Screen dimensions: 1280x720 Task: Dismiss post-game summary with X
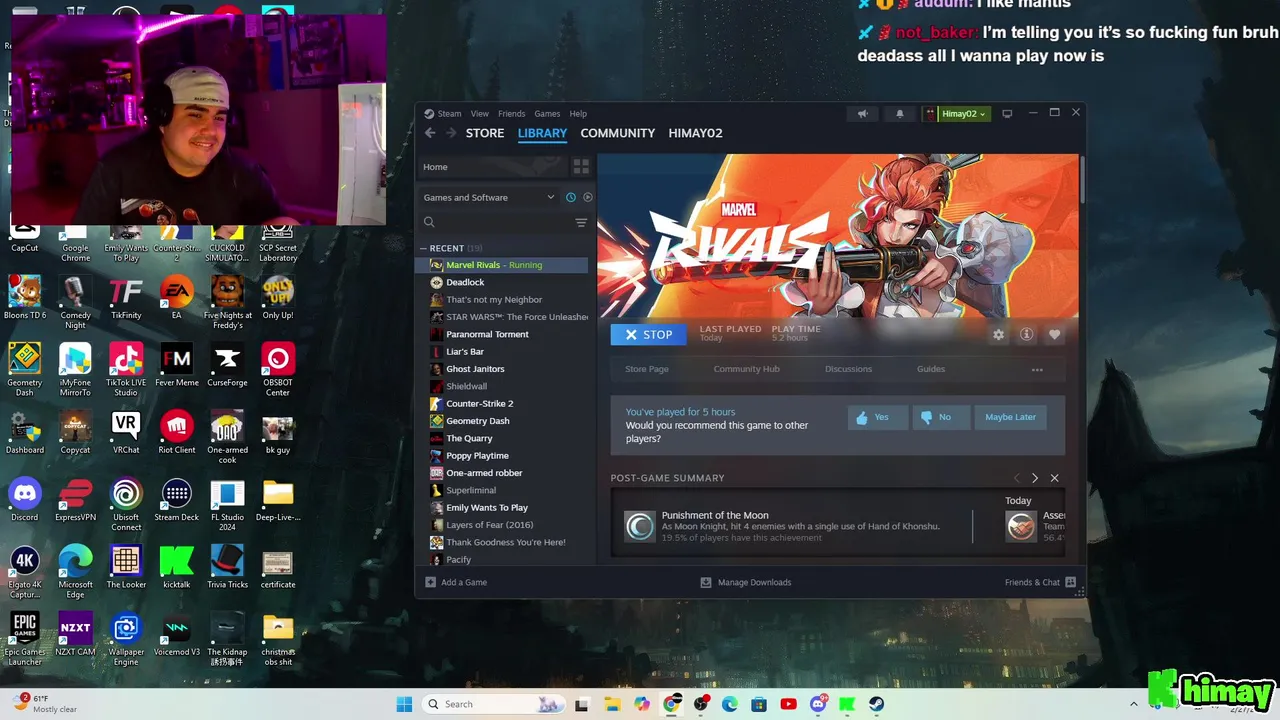pyautogui.click(x=1054, y=479)
